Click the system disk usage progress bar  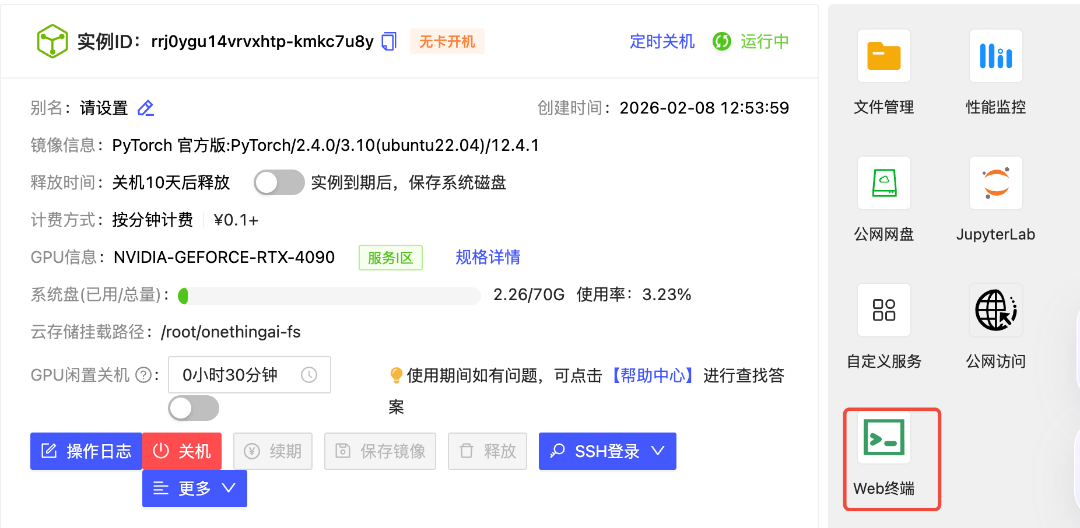click(329, 295)
